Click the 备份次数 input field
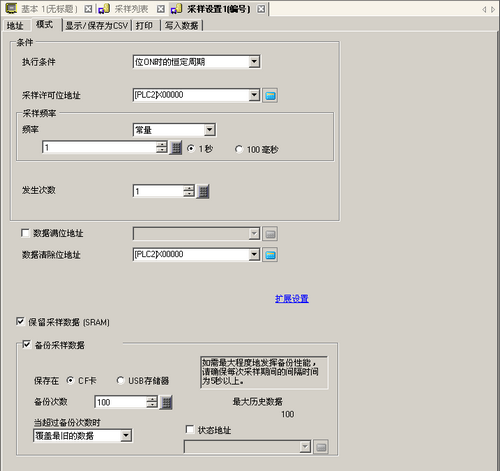The image size is (500, 471). coord(121,402)
